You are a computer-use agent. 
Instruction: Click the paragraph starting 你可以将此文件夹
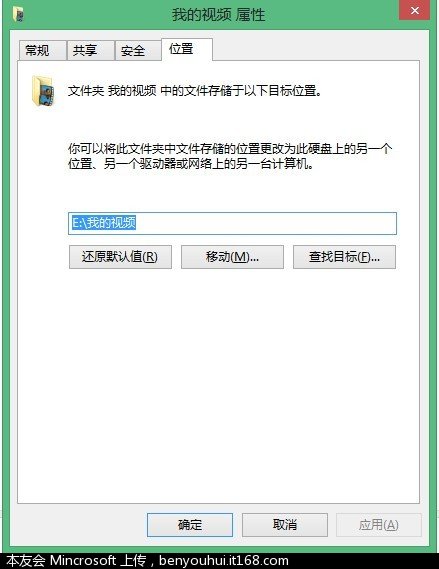click(x=230, y=156)
